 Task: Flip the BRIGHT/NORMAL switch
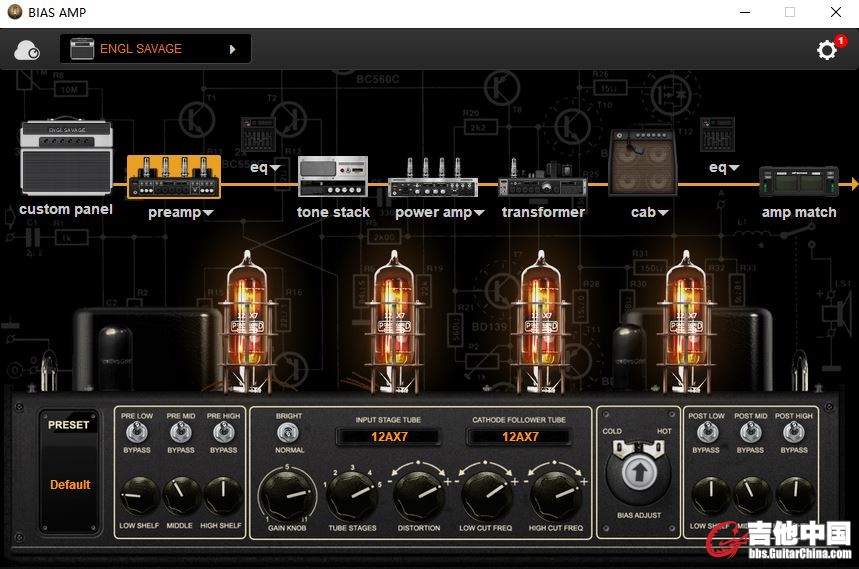point(288,433)
